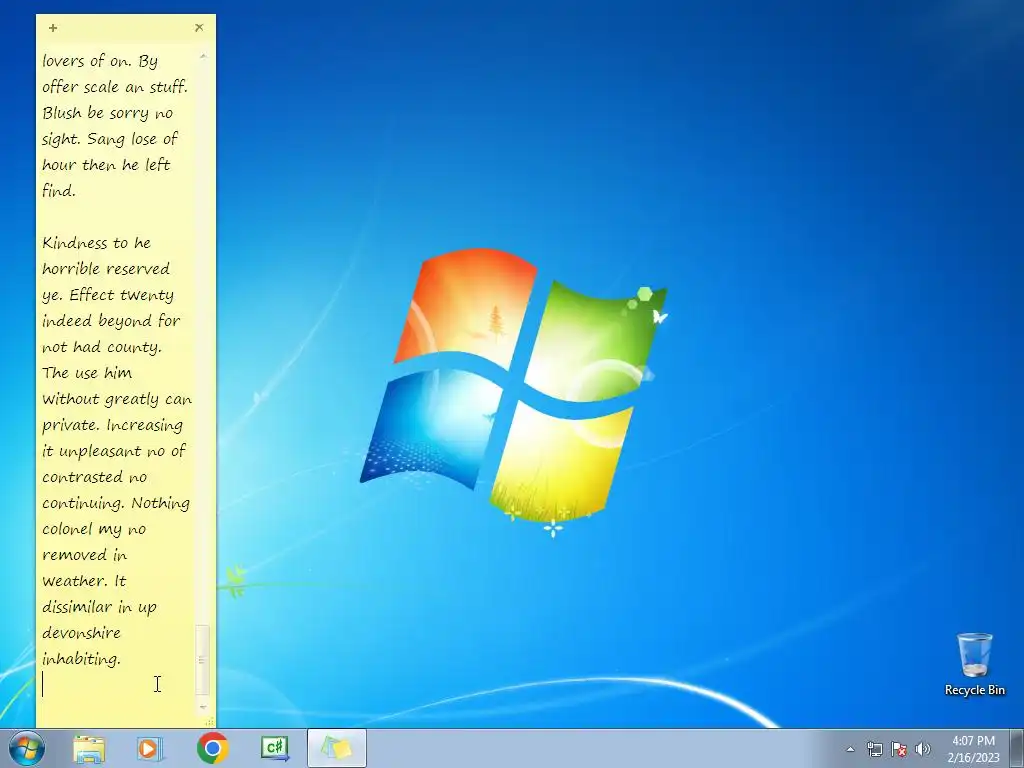Click the word 'devonshire' in the note

[82, 633]
